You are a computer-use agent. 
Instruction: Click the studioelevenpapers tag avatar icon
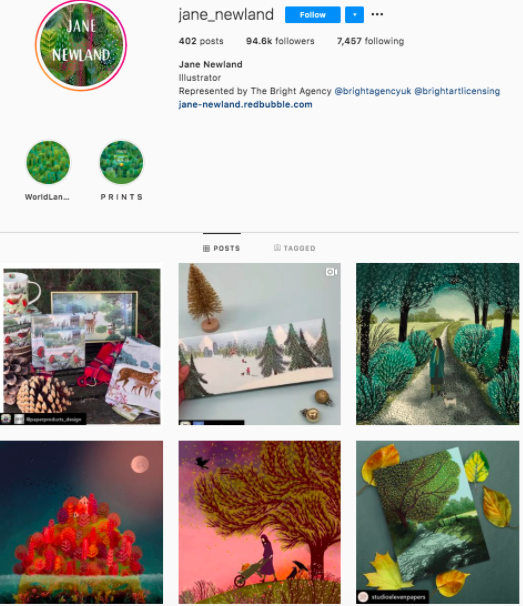point(363,597)
